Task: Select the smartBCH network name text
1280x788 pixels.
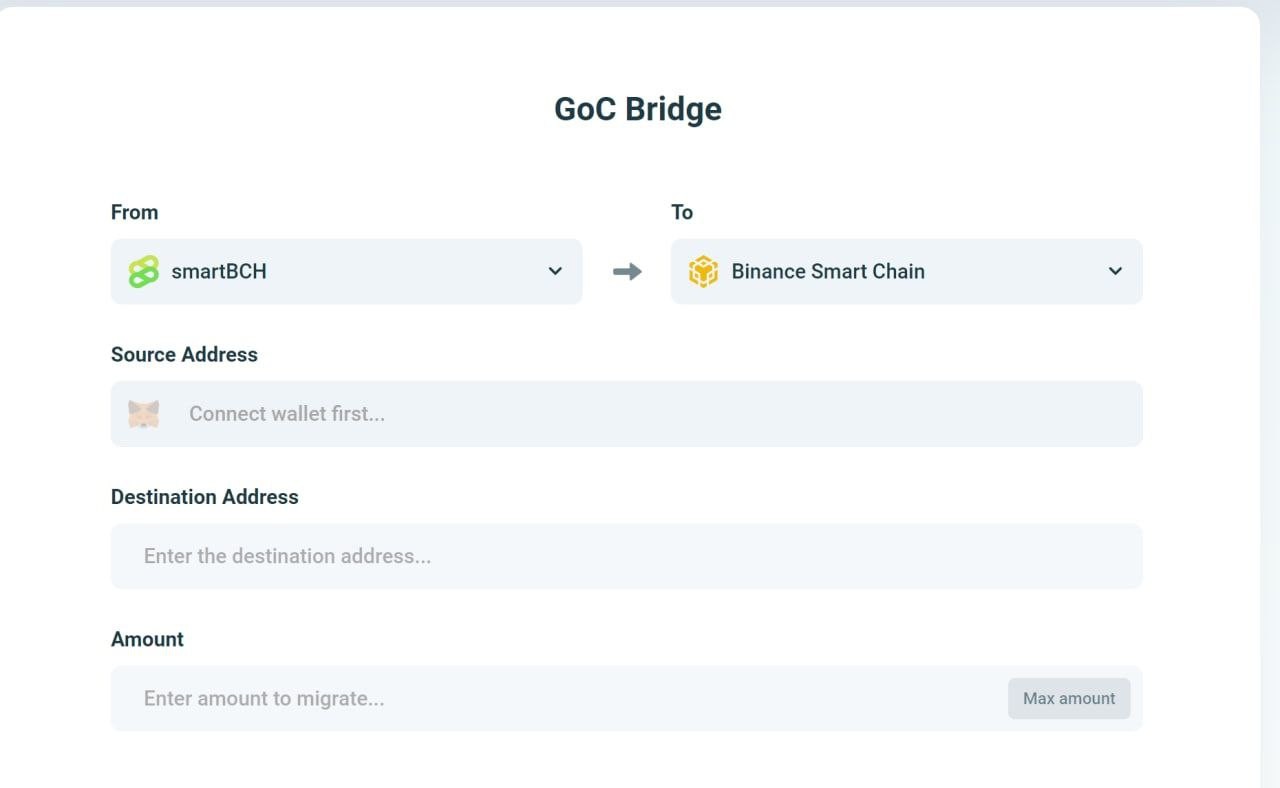Action: (x=219, y=271)
